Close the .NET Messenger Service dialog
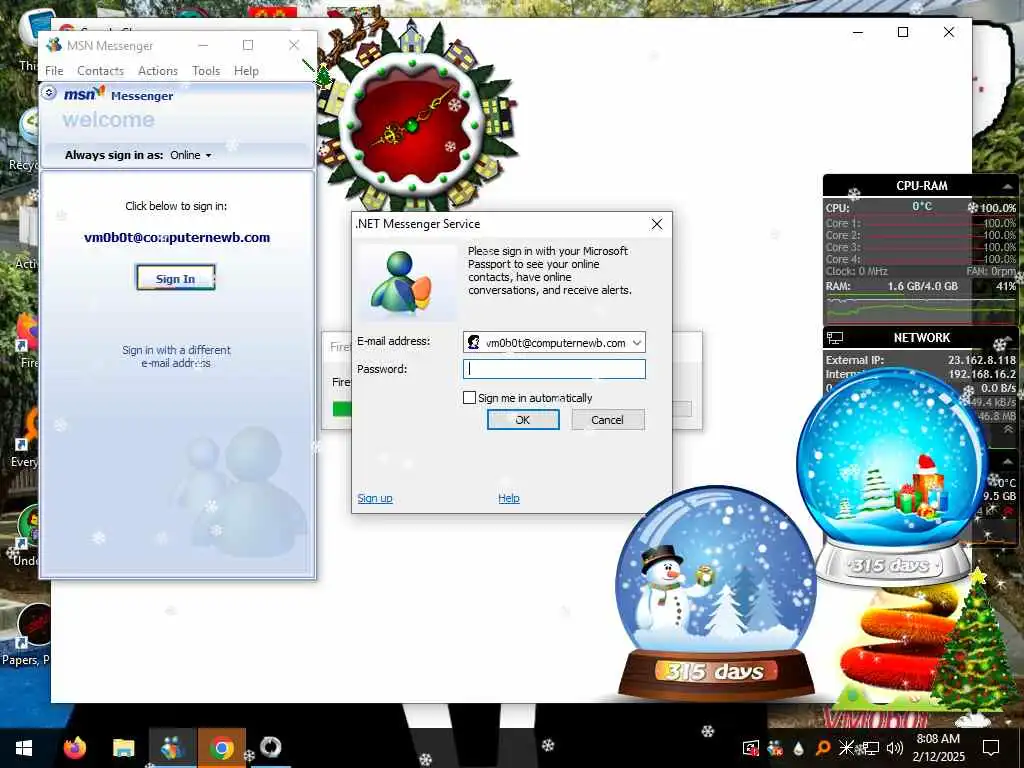The width and height of the screenshot is (1024, 768). [657, 224]
